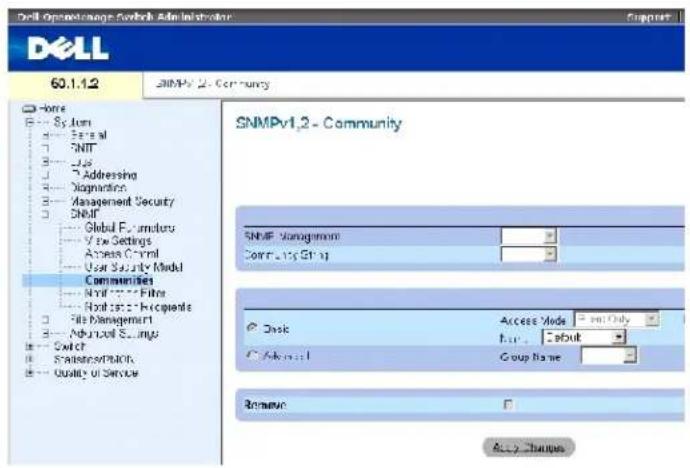Viewport: 690px width, 468px height.
Task: Click the 60.1.1.2 IP address label
Action: pos(75,83)
